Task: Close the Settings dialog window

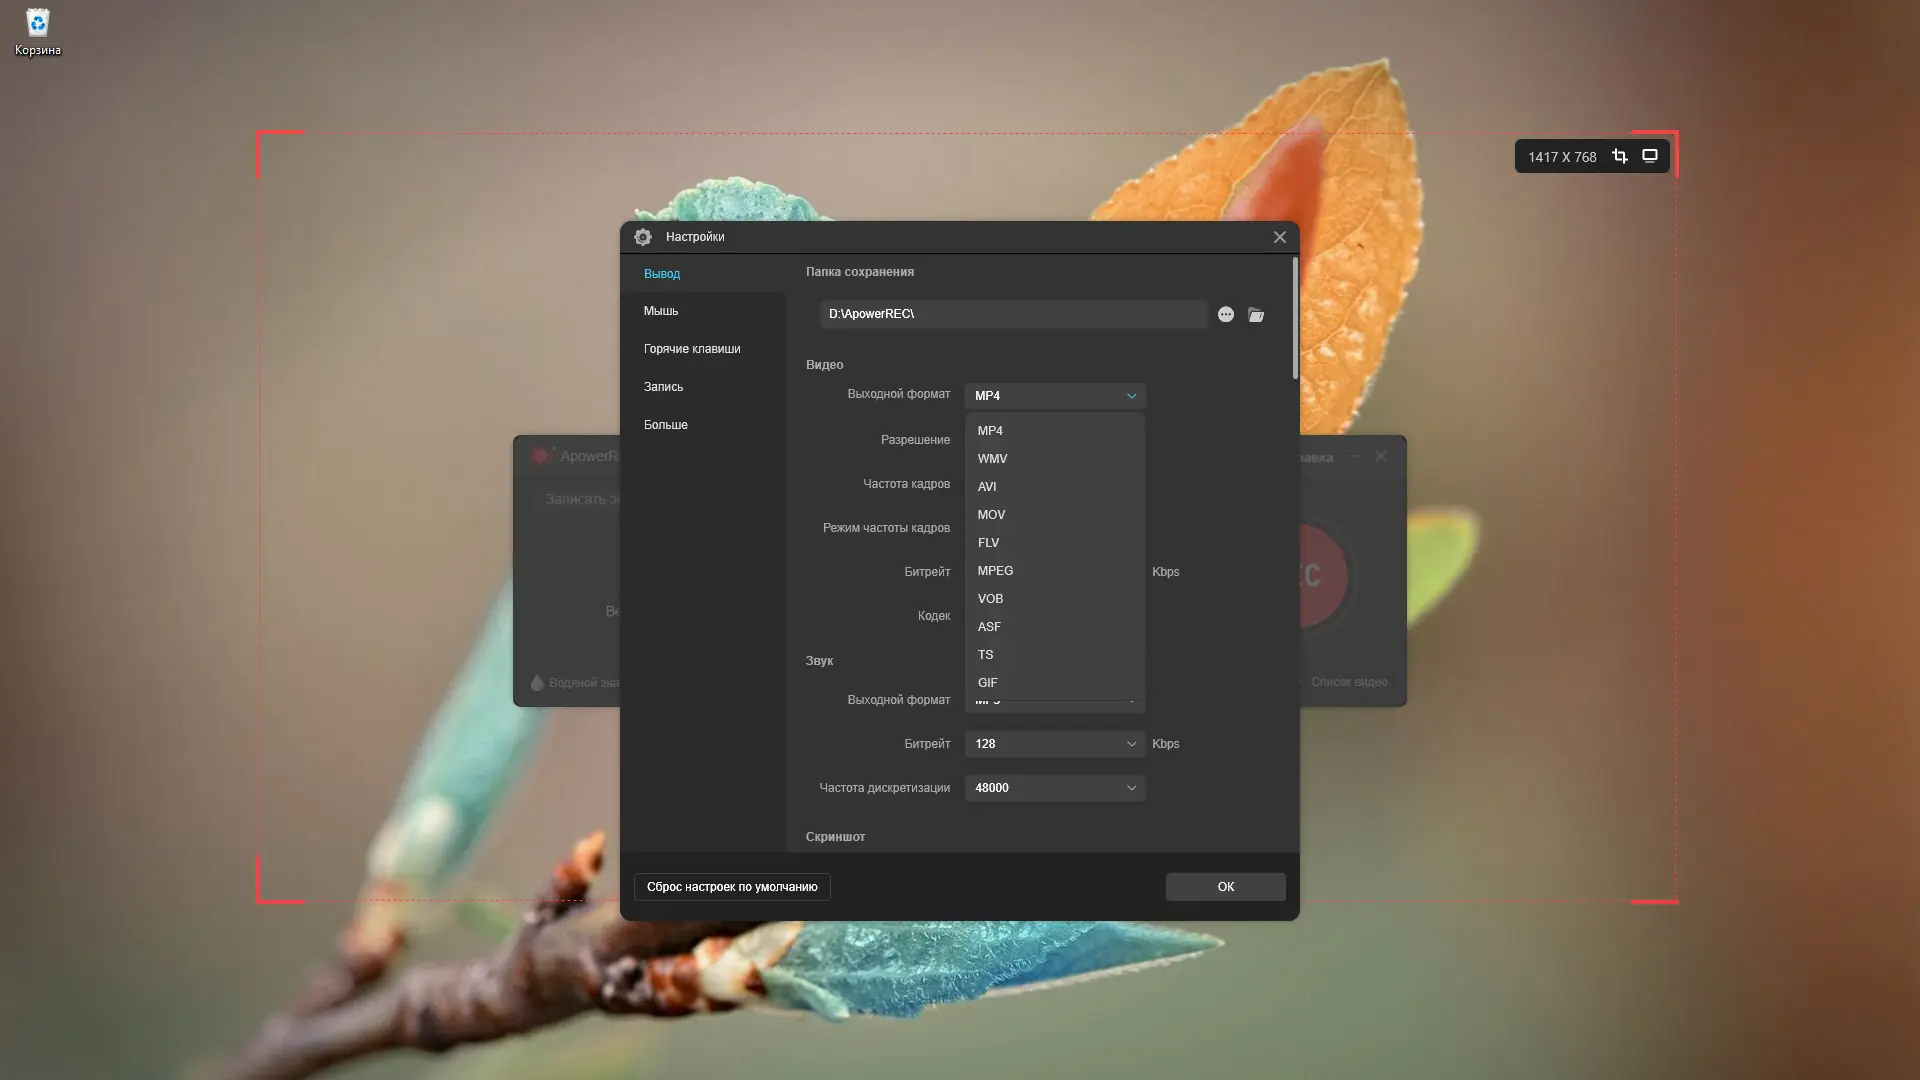Action: click(x=1279, y=237)
